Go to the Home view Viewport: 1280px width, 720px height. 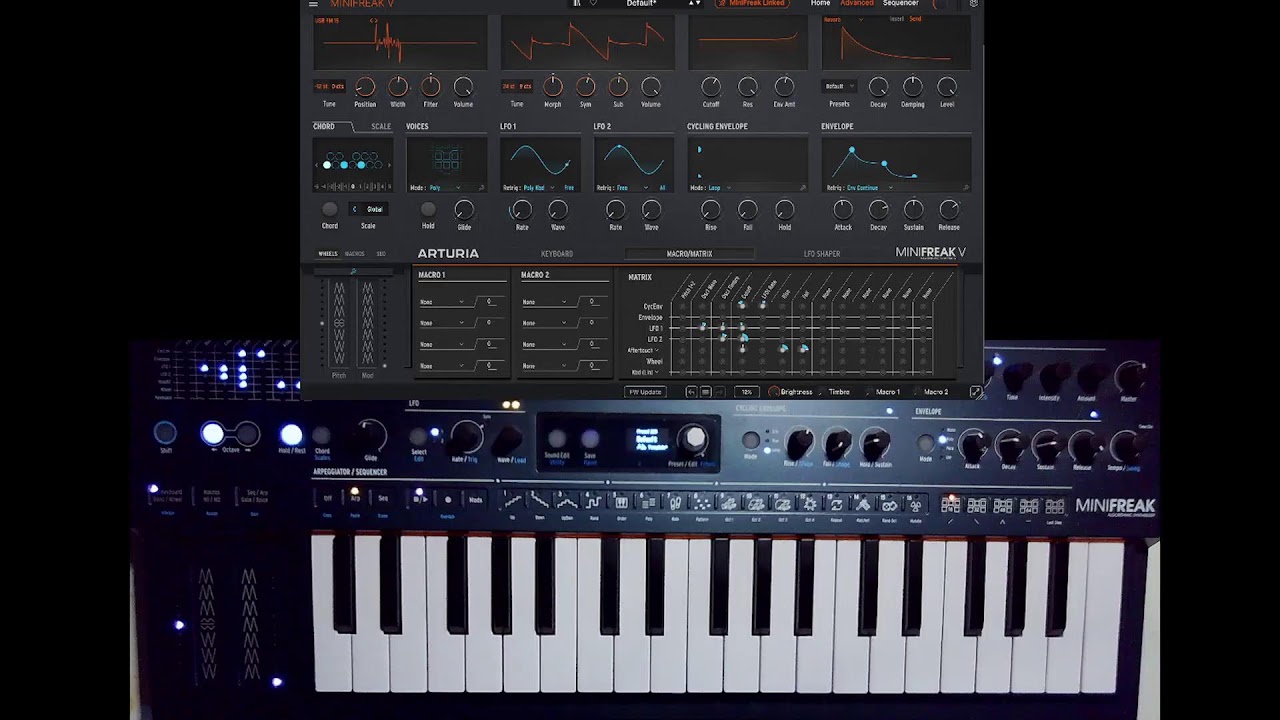(x=820, y=4)
